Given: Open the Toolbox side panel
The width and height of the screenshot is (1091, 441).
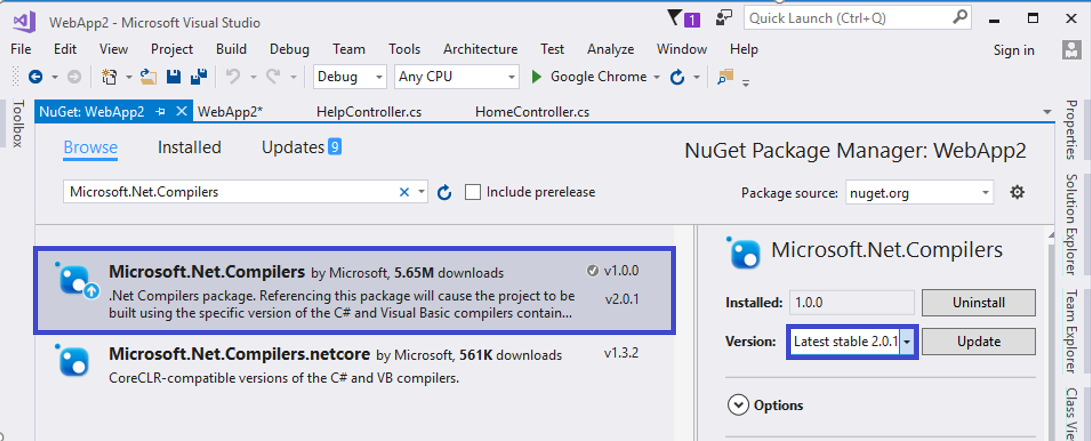Looking at the screenshot, I should coord(17,124).
